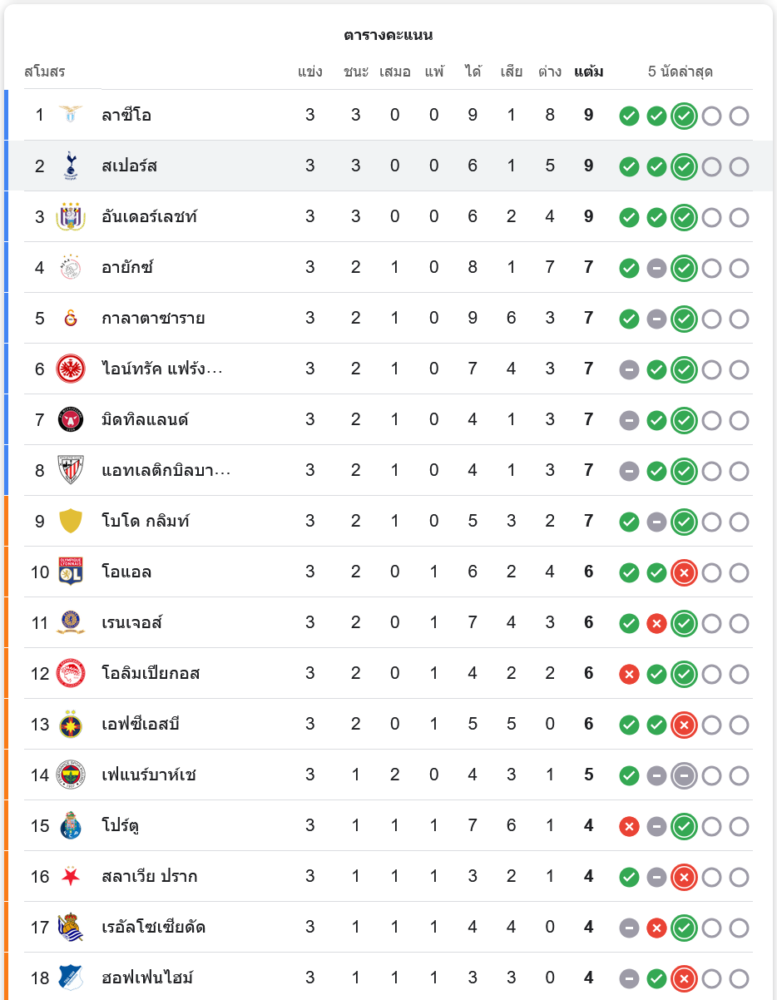777x1000 pixels.
Task: Click the ตารางคะแนน table title
Action: coord(388,35)
